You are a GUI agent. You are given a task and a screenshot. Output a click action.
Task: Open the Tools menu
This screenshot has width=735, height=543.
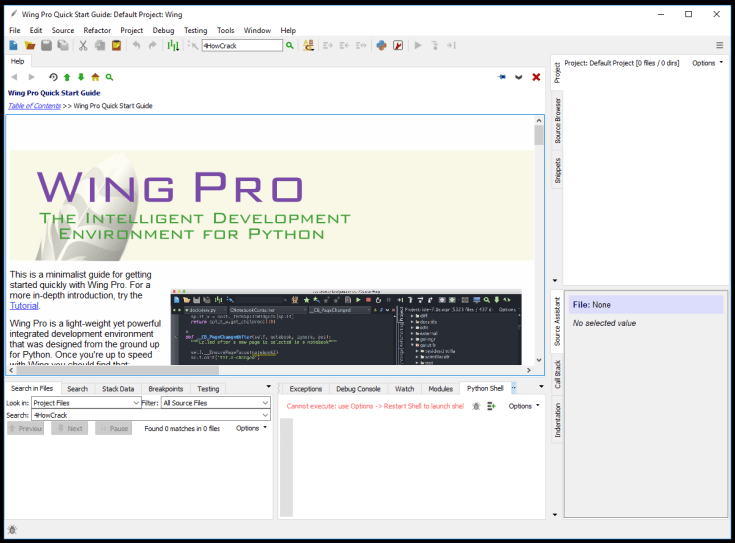pos(225,30)
